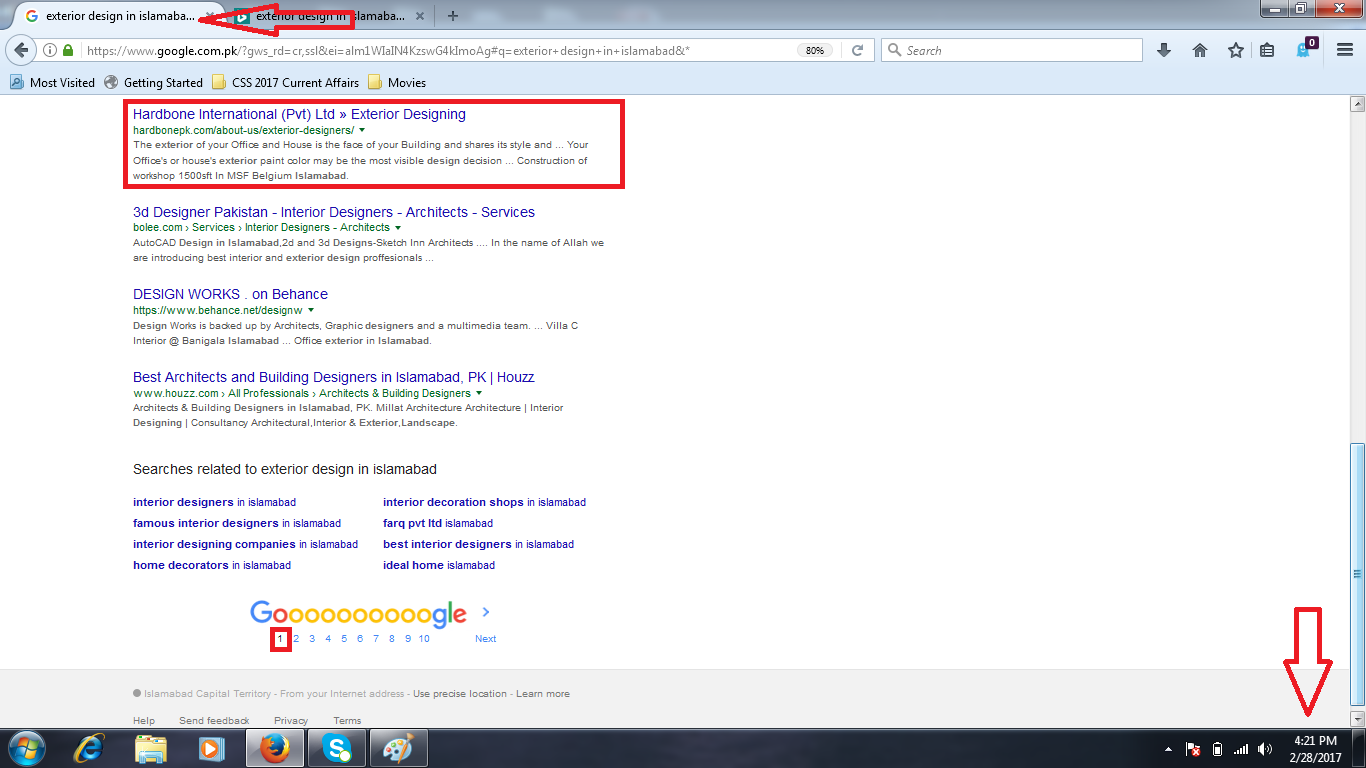This screenshot has height=768, width=1366.
Task: Search related 'interior decoration shops in islamabad'
Action: (484, 502)
